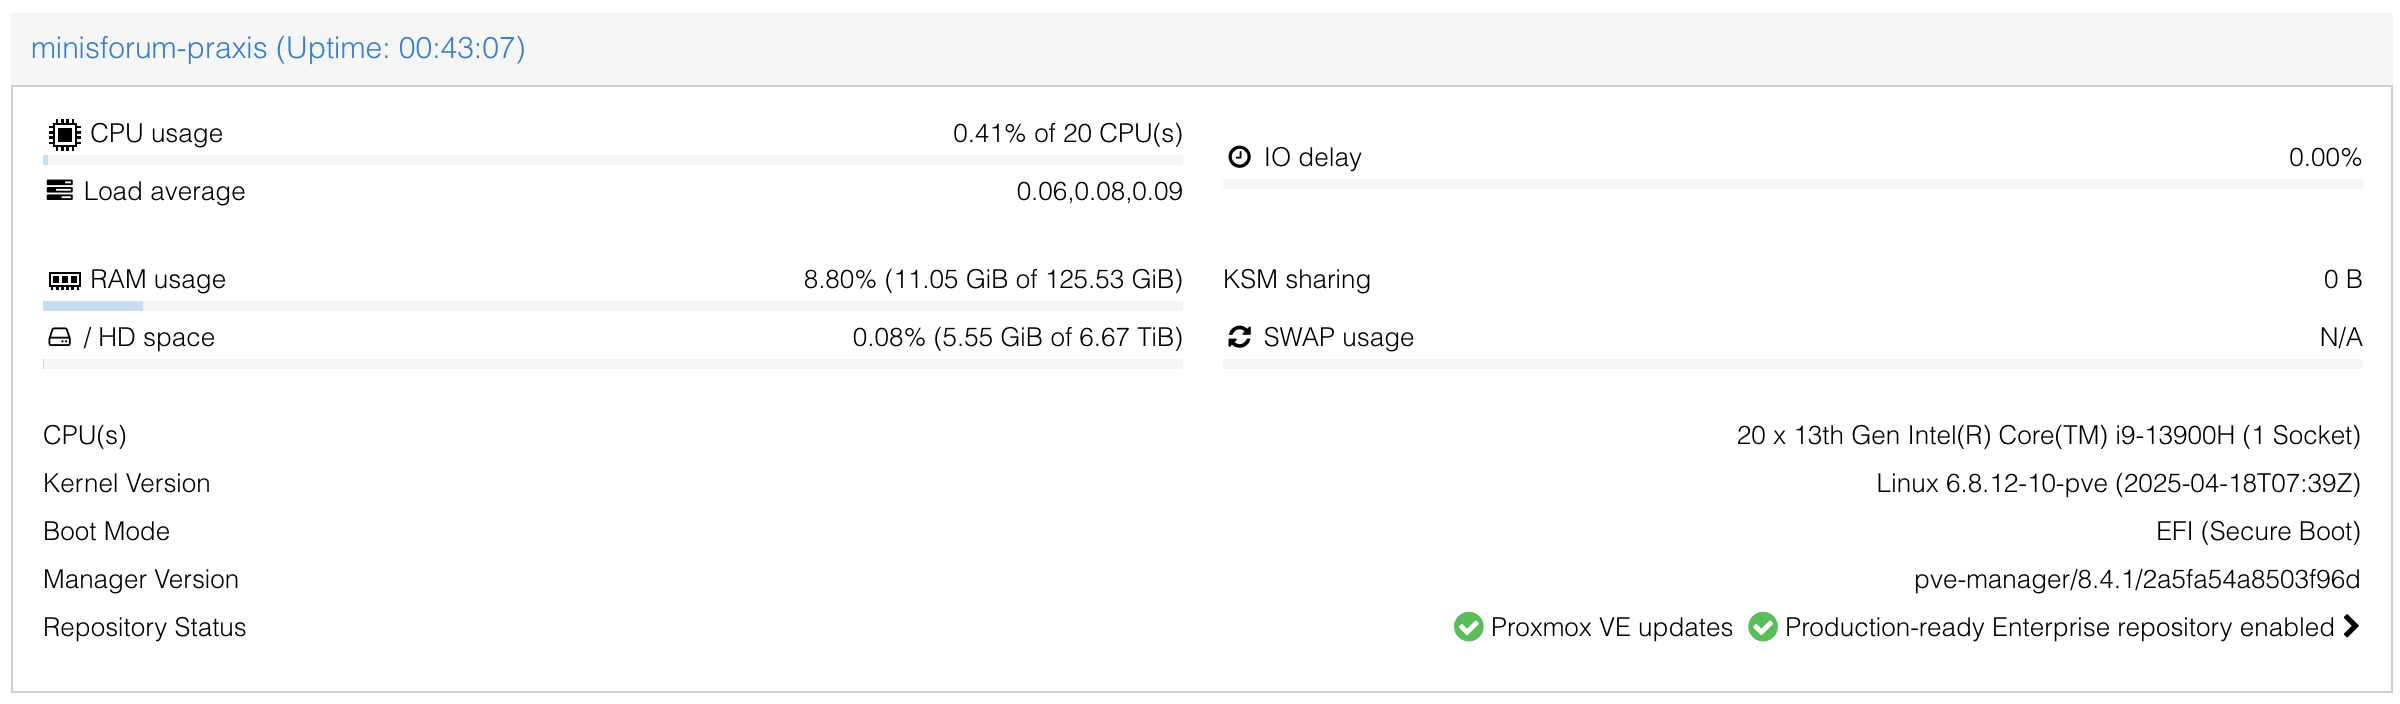Image resolution: width=2400 pixels, height=704 pixels.
Task: Click the Kernel Version value text
Action: point(2117,484)
